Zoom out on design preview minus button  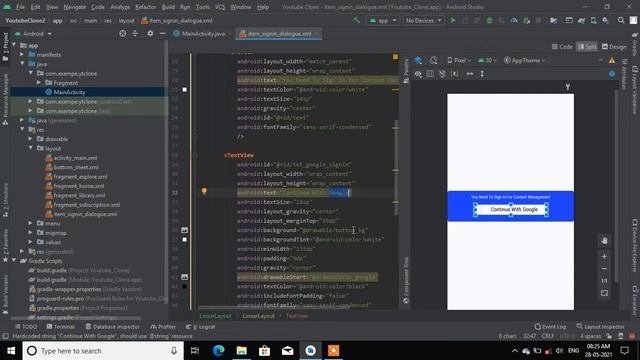point(604,269)
